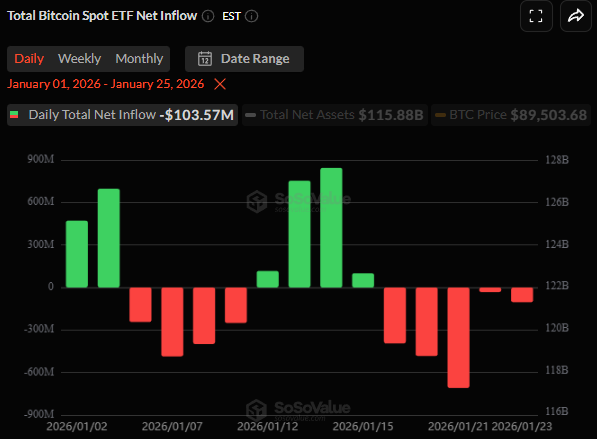Click the deepest red outflow bar
This screenshot has width=597, height=439.
(458, 337)
